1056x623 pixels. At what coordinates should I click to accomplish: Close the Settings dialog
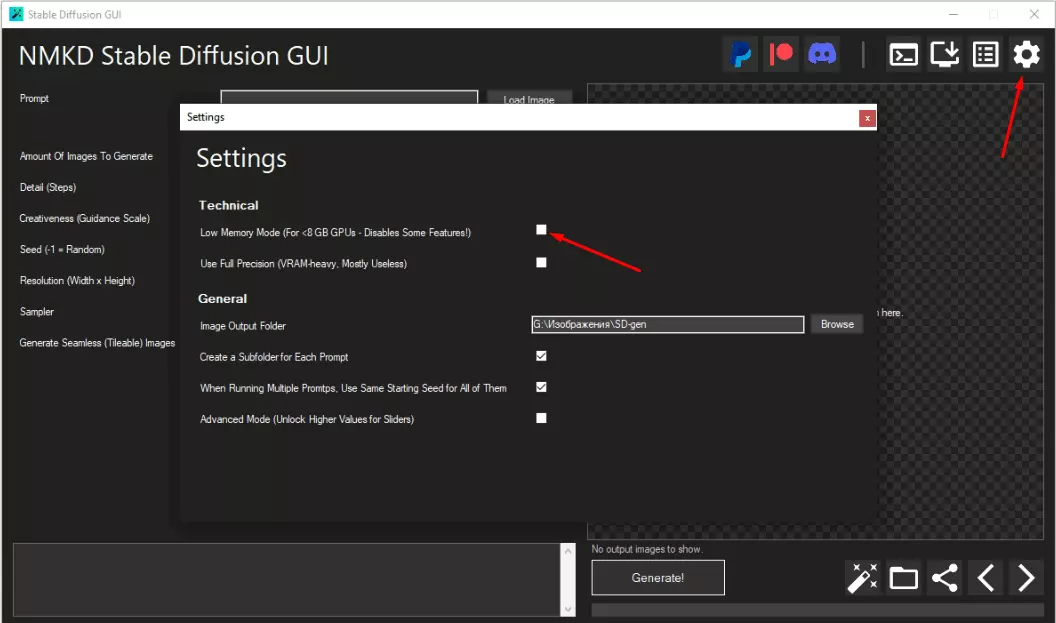point(867,119)
